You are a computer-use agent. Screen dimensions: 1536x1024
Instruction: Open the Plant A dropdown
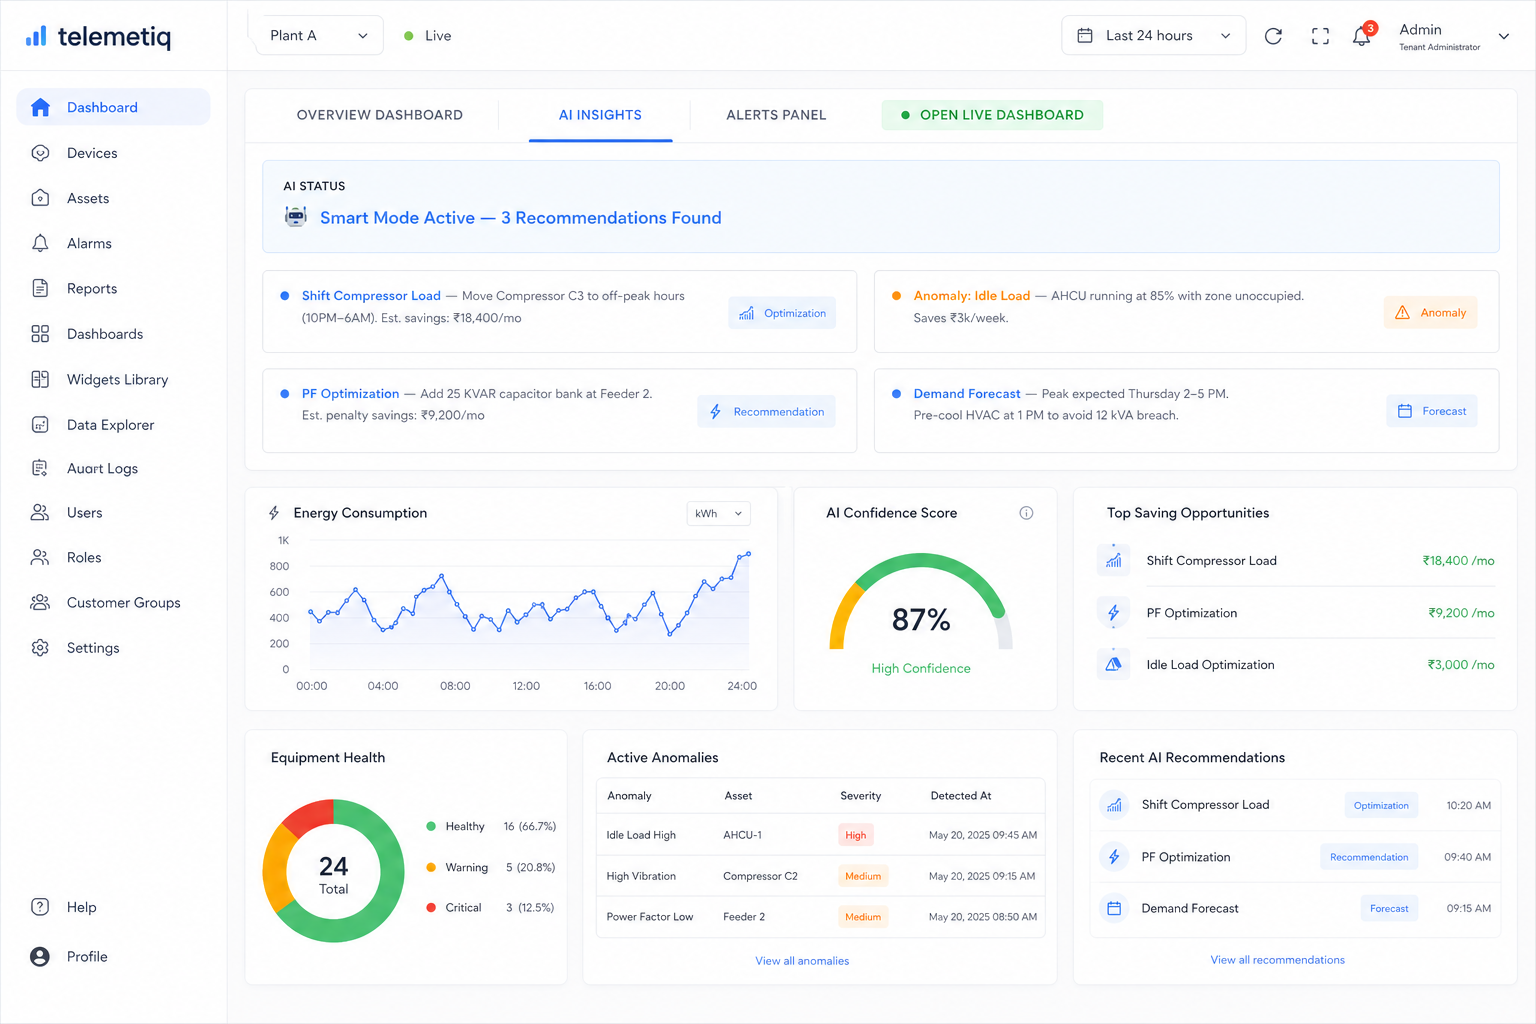click(x=319, y=35)
